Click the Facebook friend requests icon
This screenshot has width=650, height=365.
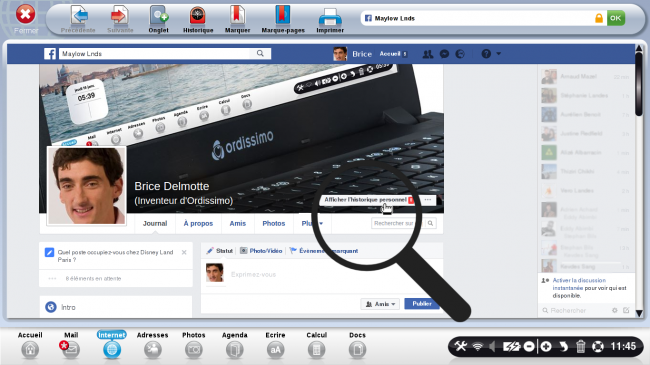428,54
